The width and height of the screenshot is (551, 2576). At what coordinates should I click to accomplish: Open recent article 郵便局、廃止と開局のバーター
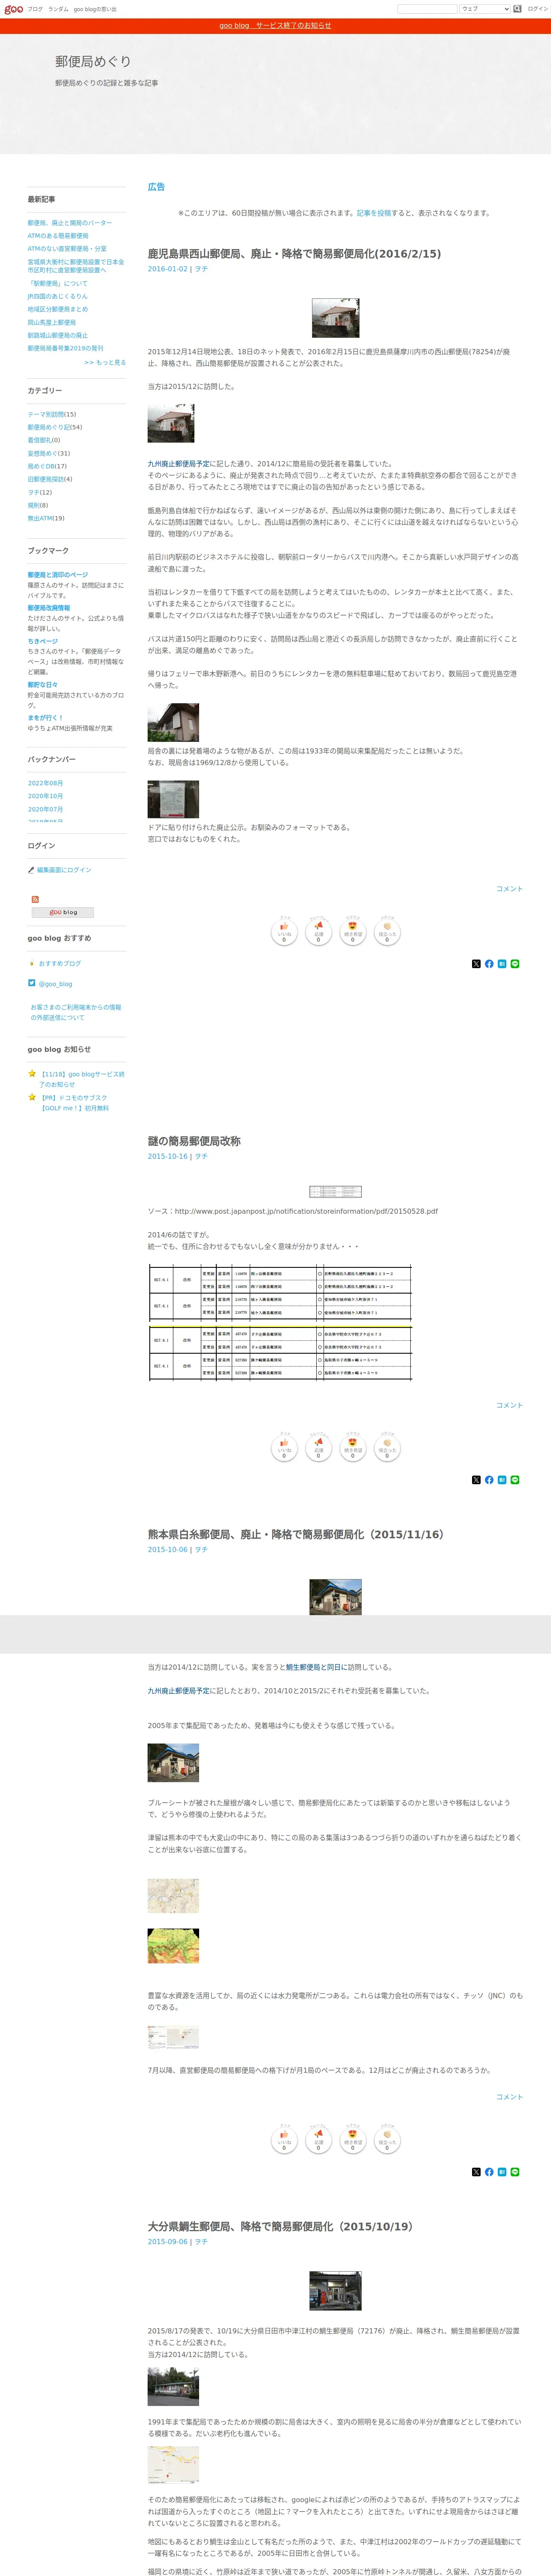click(70, 223)
